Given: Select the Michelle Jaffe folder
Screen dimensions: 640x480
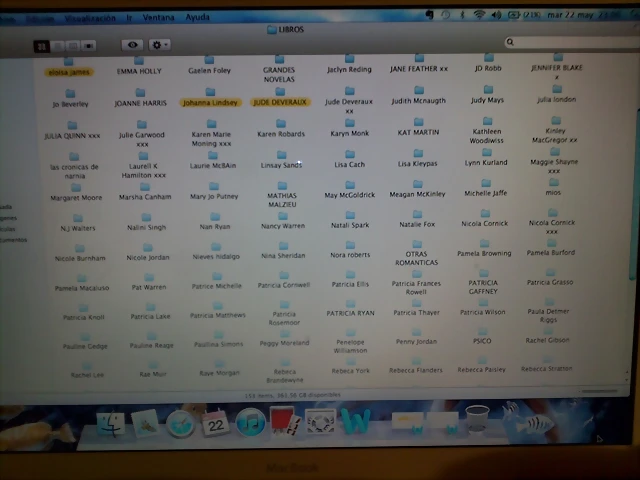Looking at the screenshot, I should click(486, 188).
